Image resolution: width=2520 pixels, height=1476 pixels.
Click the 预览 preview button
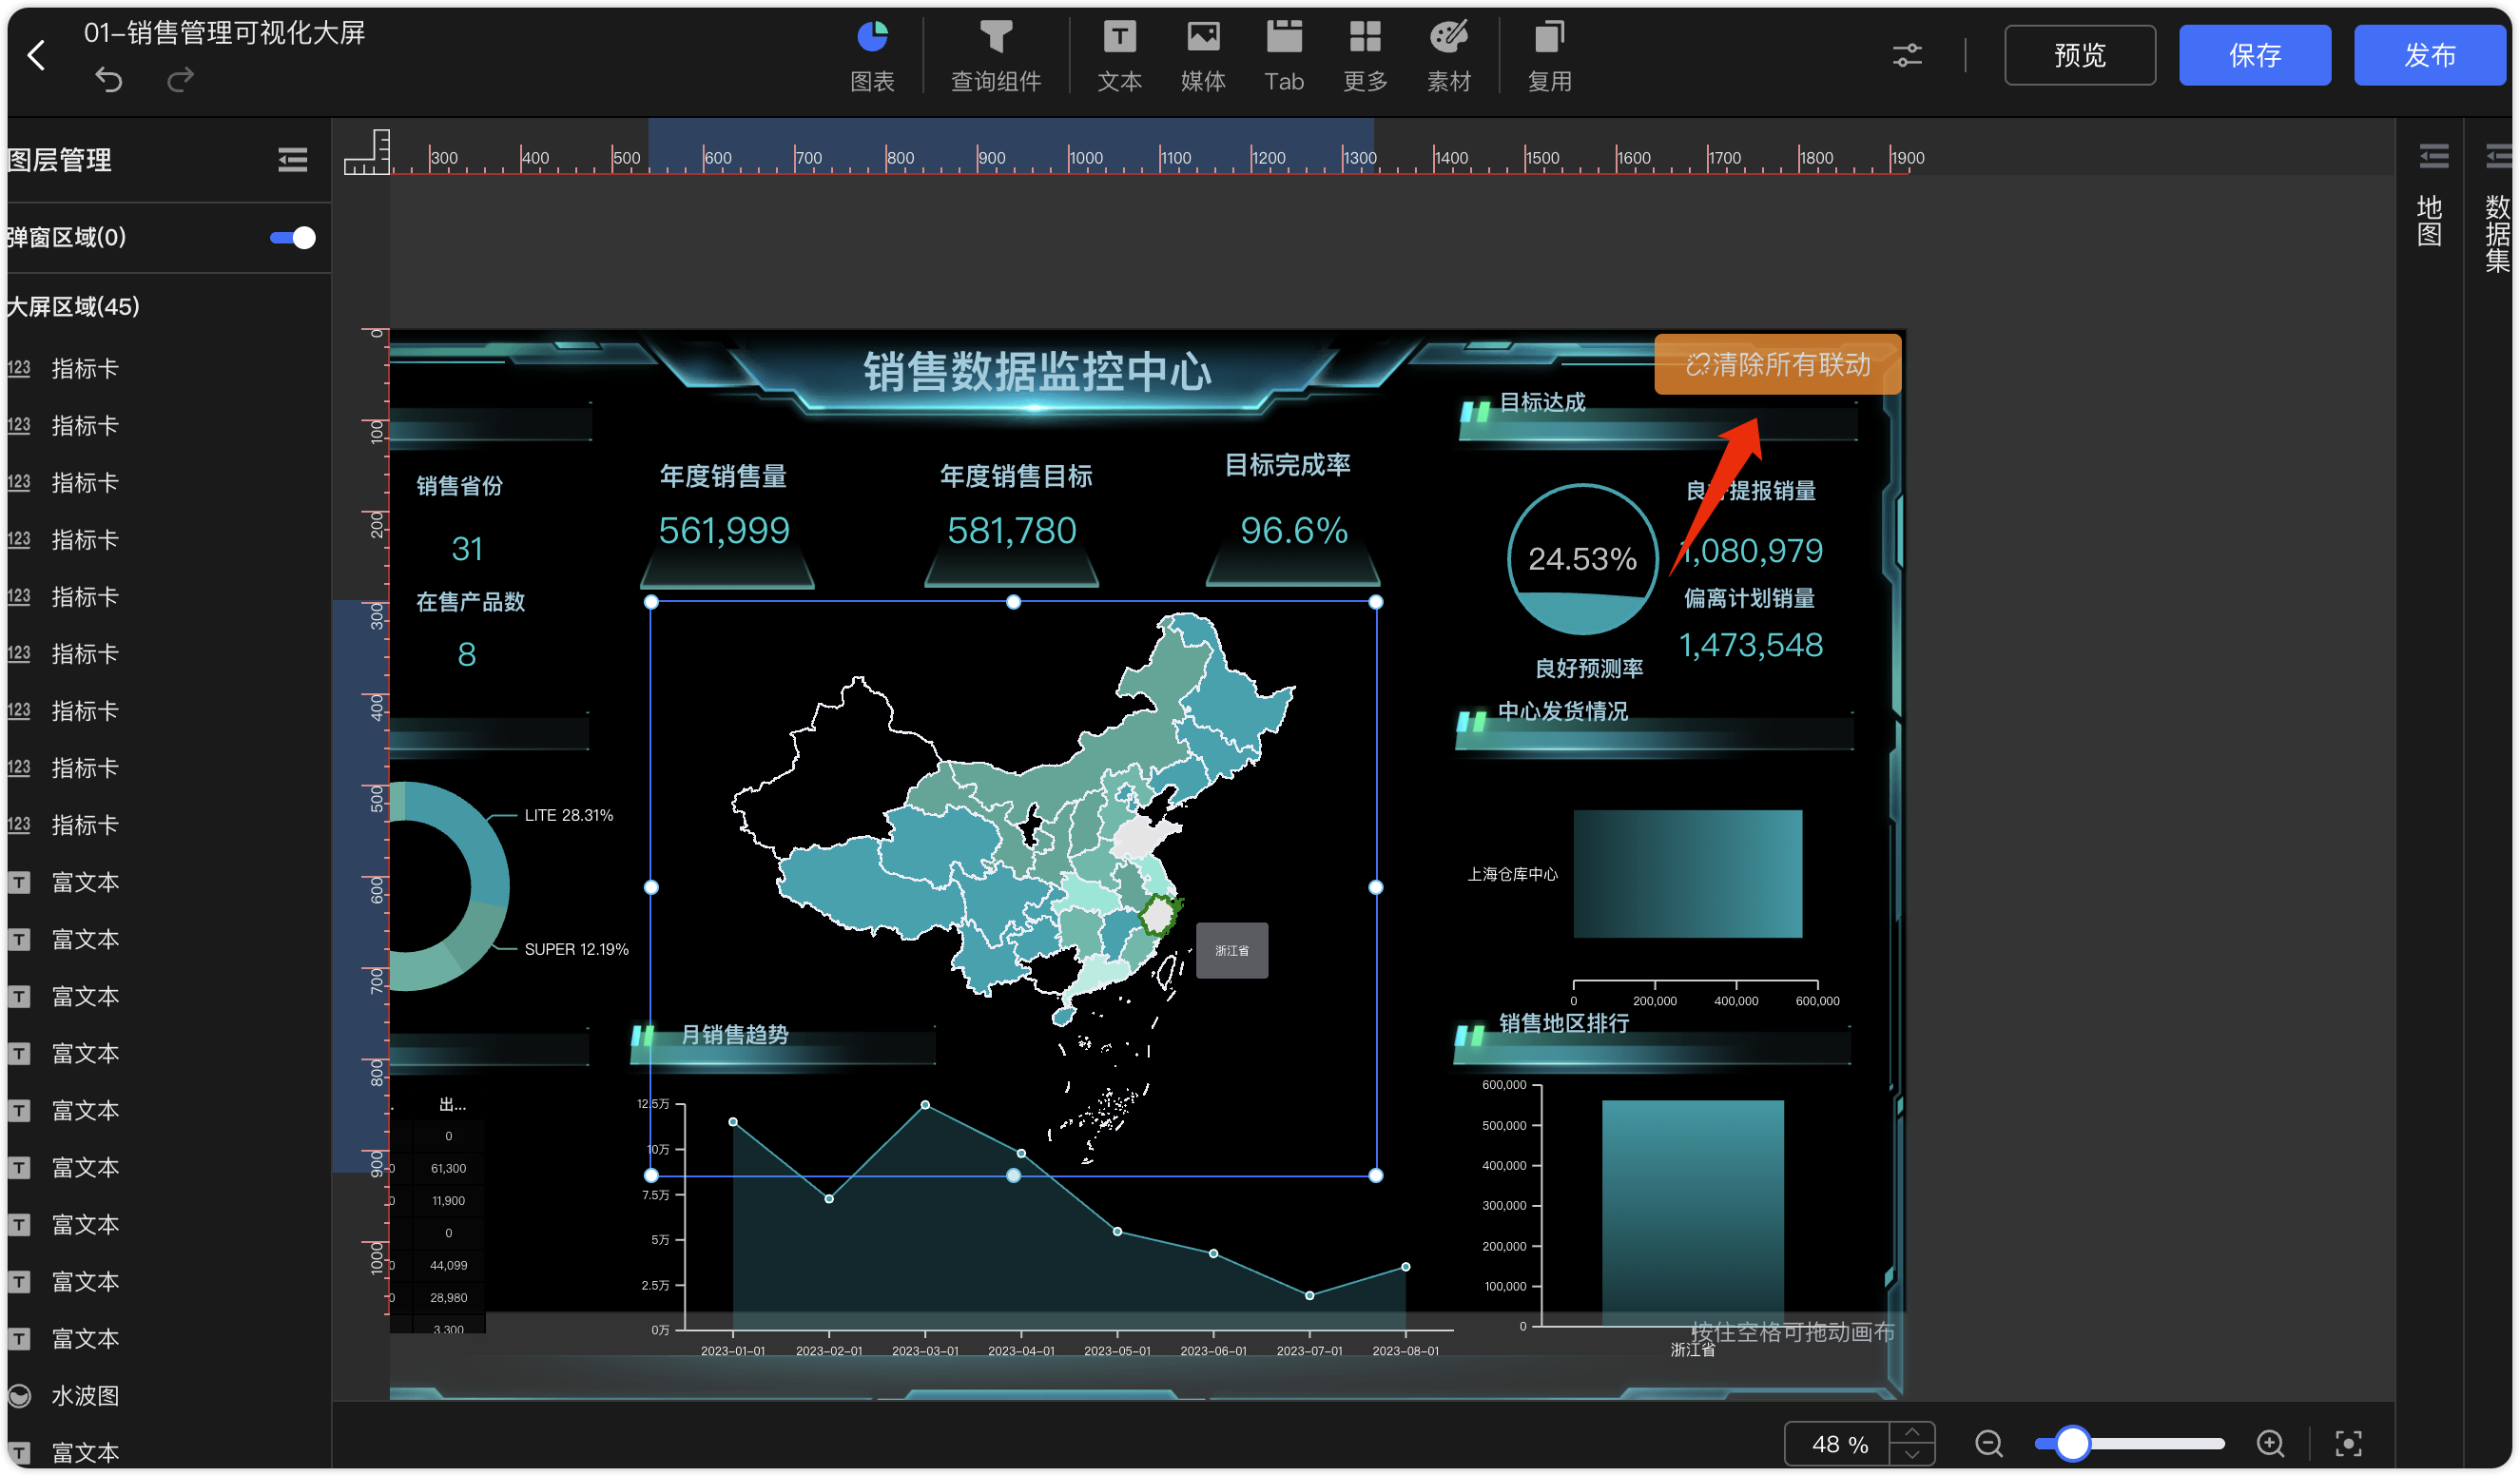click(x=2079, y=55)
